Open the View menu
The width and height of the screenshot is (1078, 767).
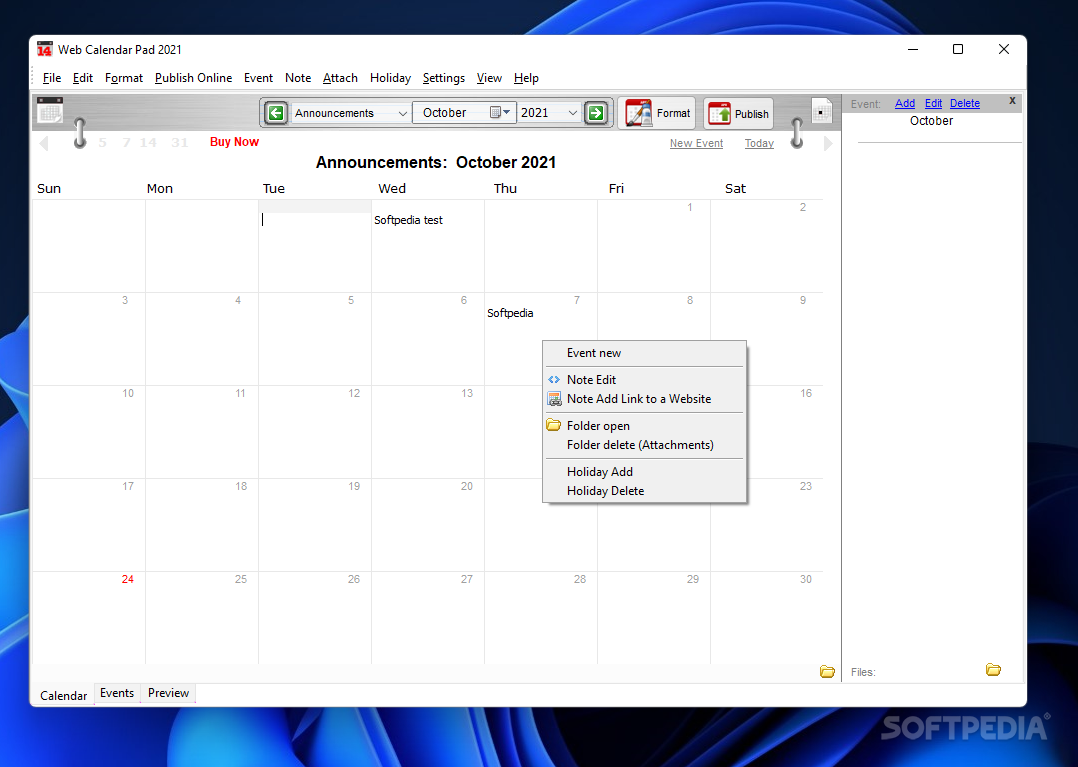click(489, 78)
